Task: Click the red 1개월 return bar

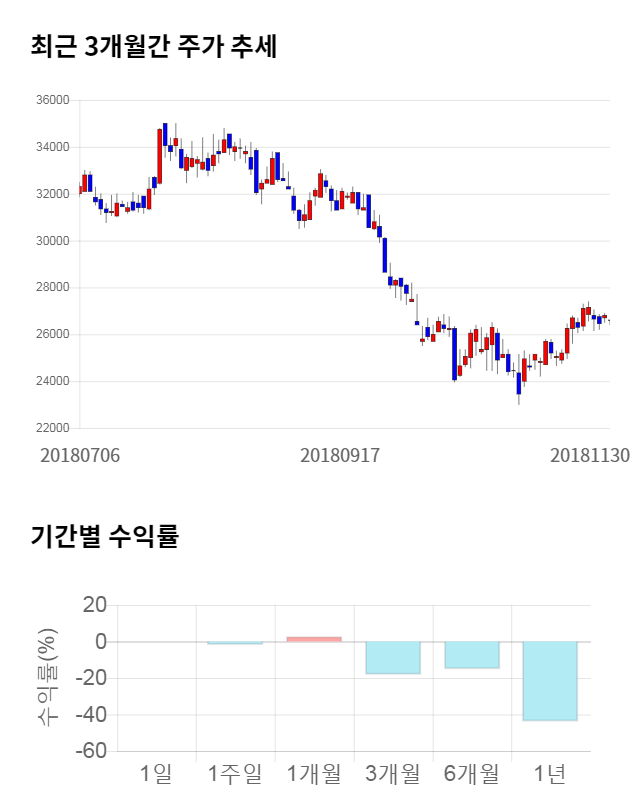Action: point(314,639)
